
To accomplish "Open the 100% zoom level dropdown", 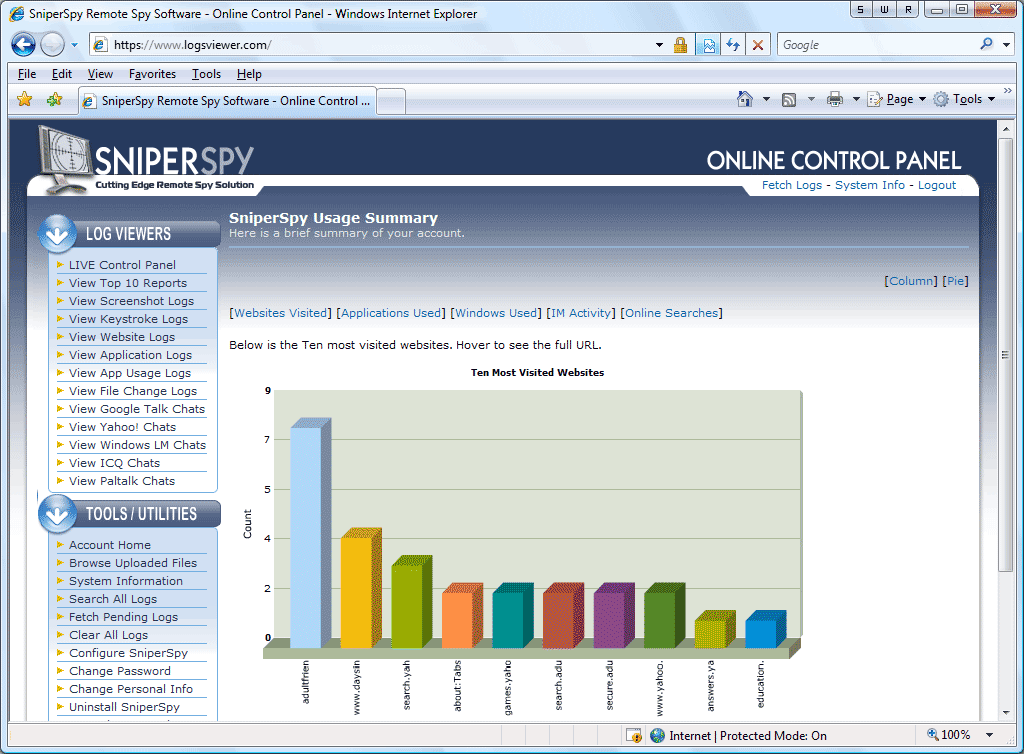I will [x=989, y=735].
